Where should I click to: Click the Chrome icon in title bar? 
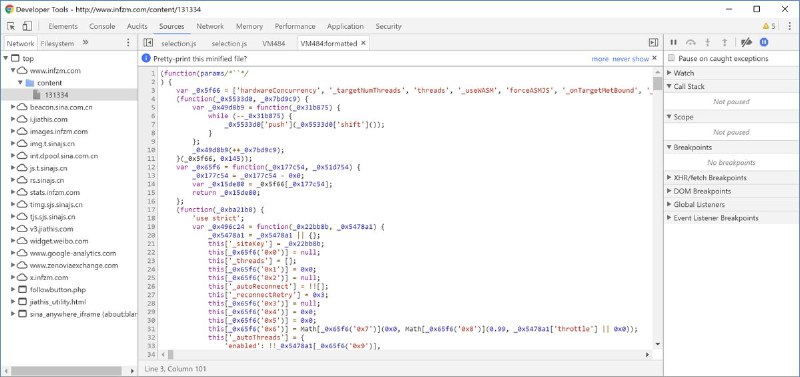pos(9,9)
